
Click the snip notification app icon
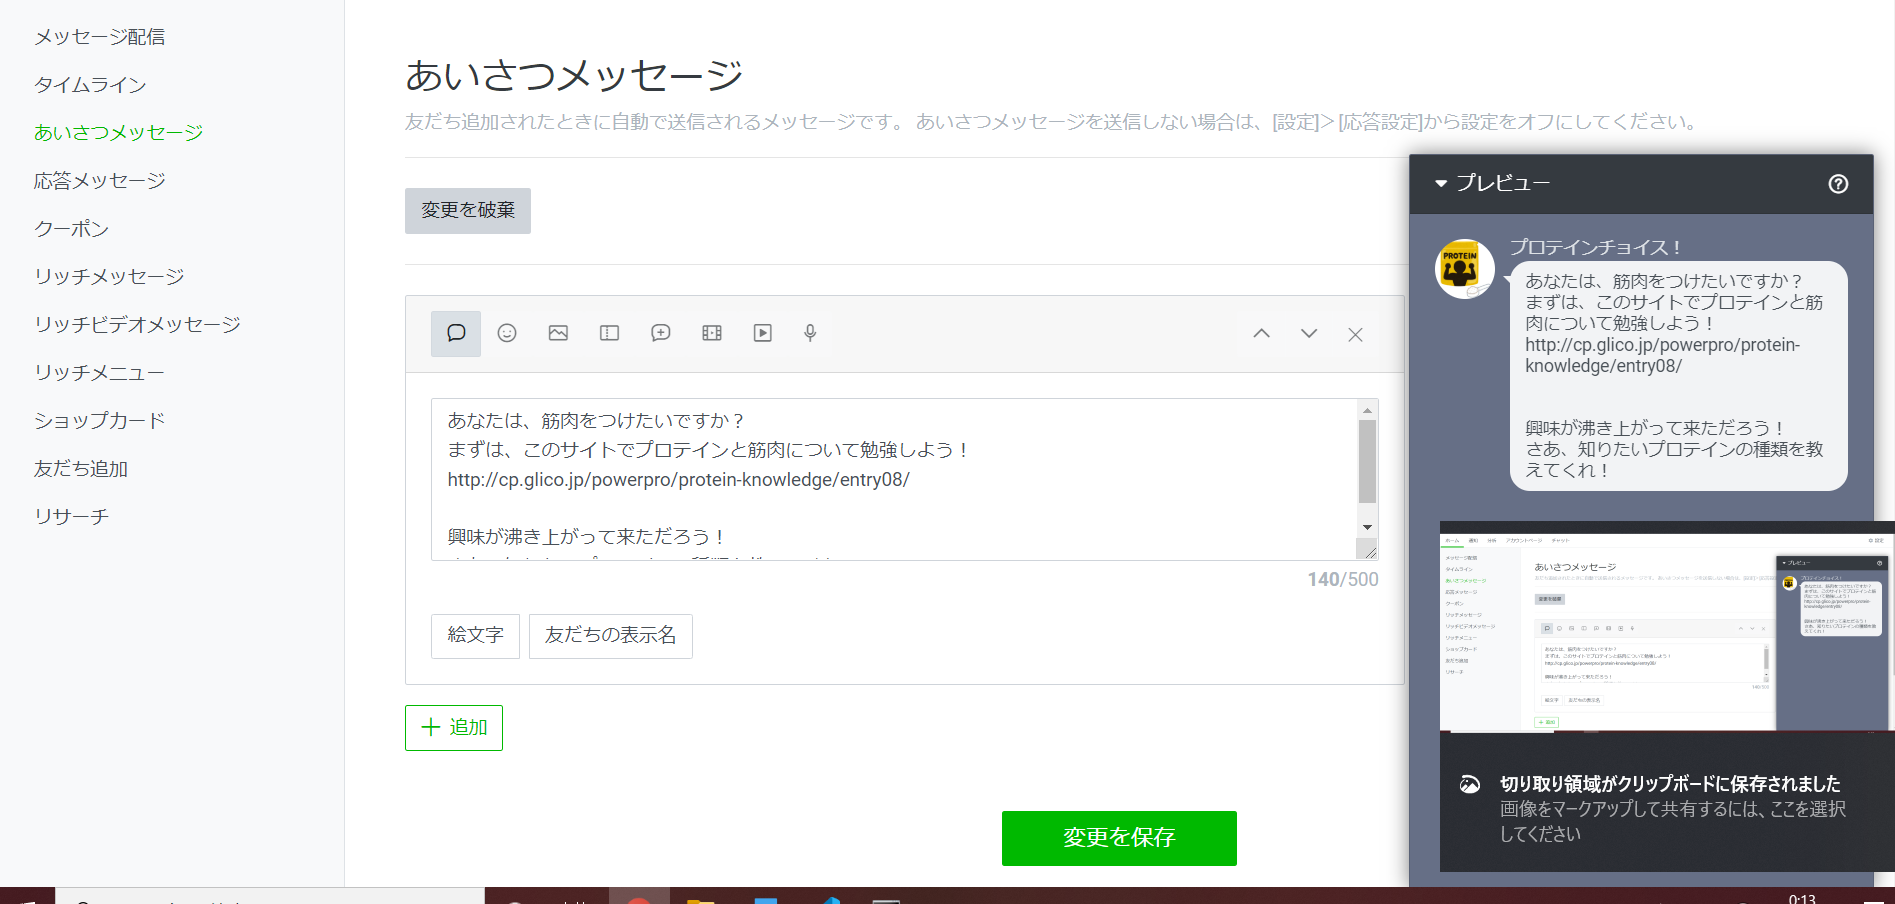point(1470,785)
